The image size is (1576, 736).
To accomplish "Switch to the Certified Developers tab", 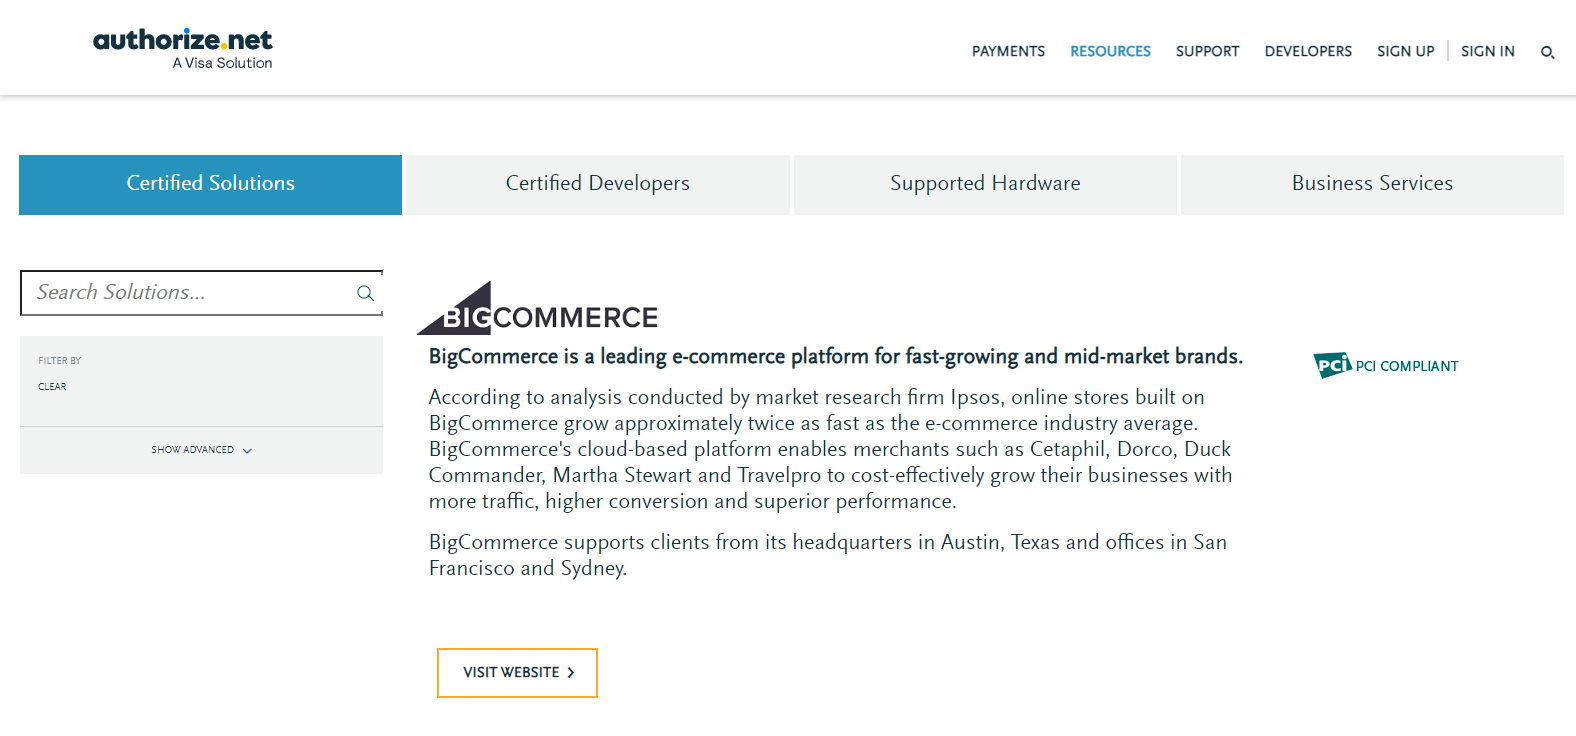I will (597, 184).
